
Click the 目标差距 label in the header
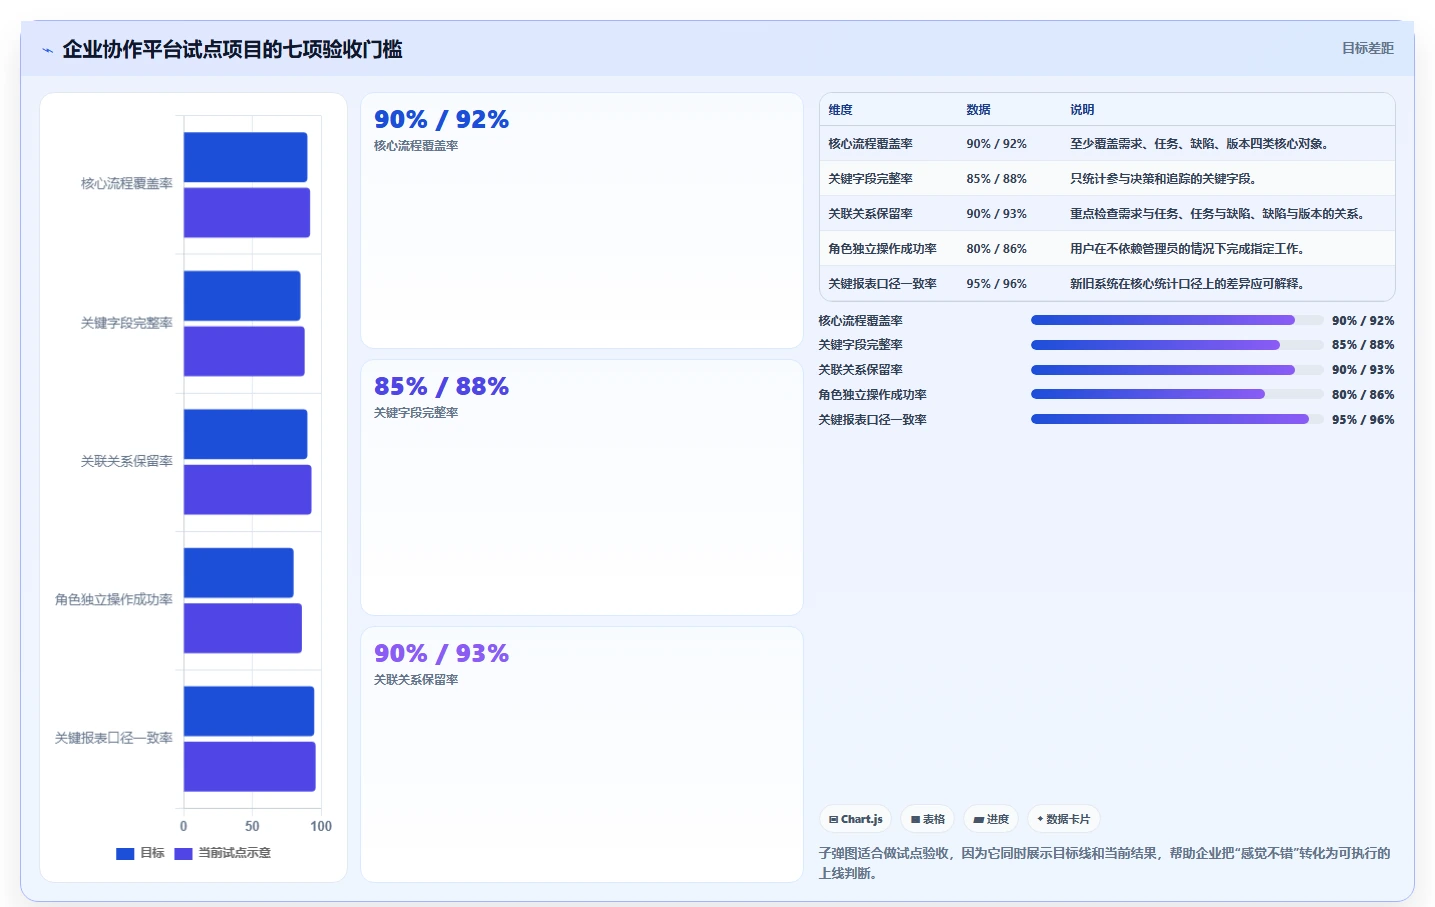click(1367, 48)
